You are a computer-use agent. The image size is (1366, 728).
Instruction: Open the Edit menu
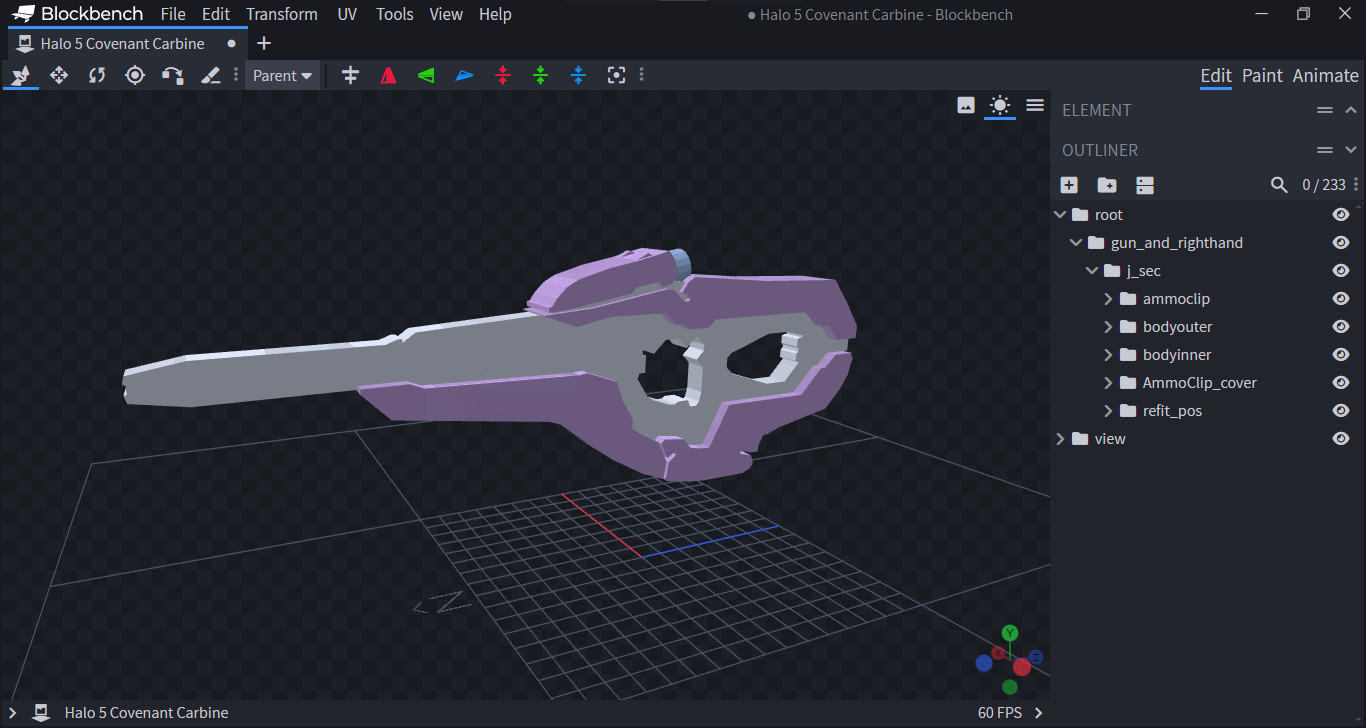216,14
